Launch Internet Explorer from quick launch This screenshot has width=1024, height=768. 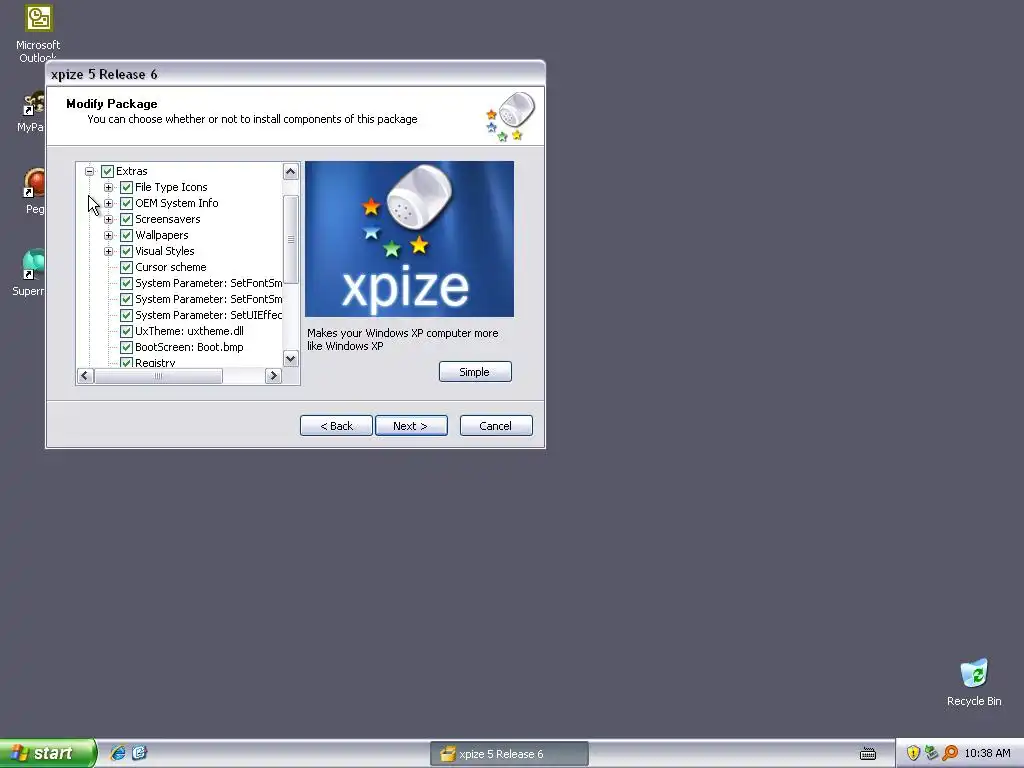(118, 753)
